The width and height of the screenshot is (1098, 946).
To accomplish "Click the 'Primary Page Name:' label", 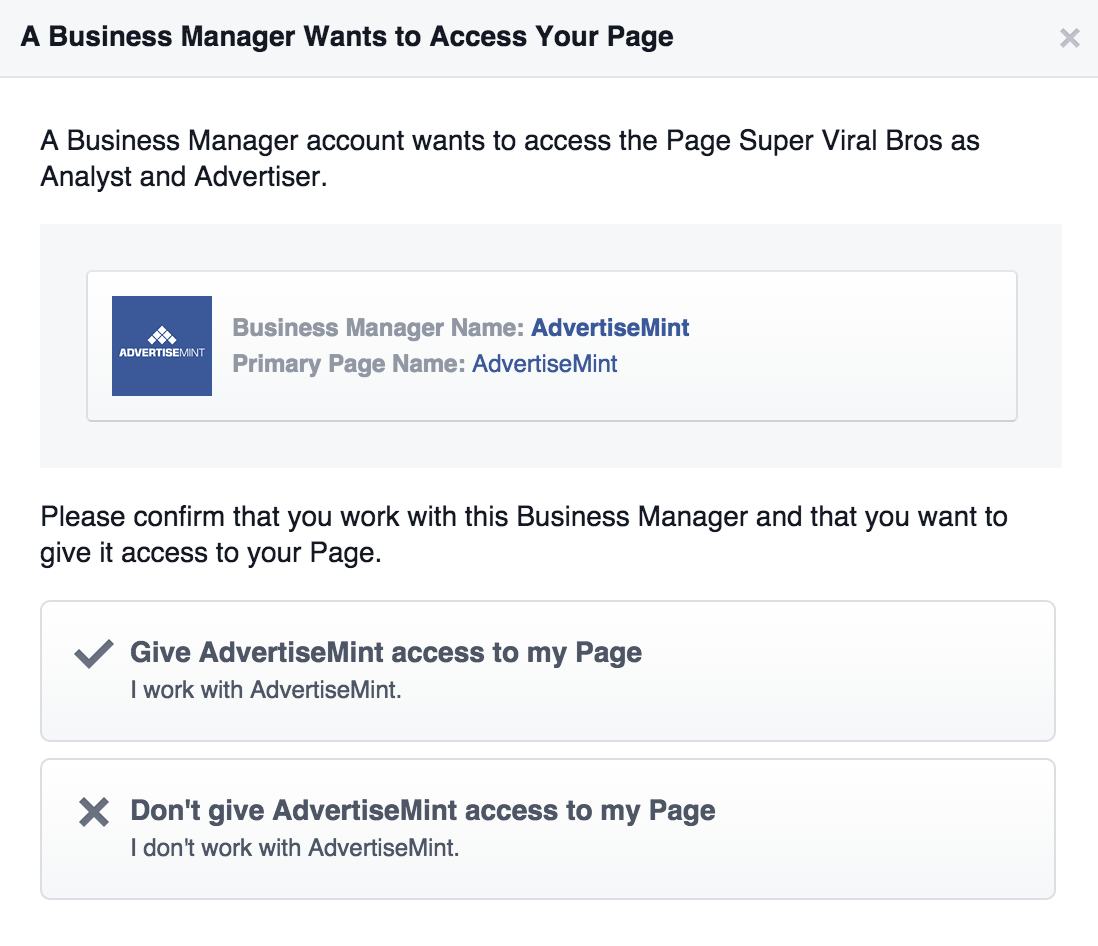I will pyautogui.click(x=349, y=364).
